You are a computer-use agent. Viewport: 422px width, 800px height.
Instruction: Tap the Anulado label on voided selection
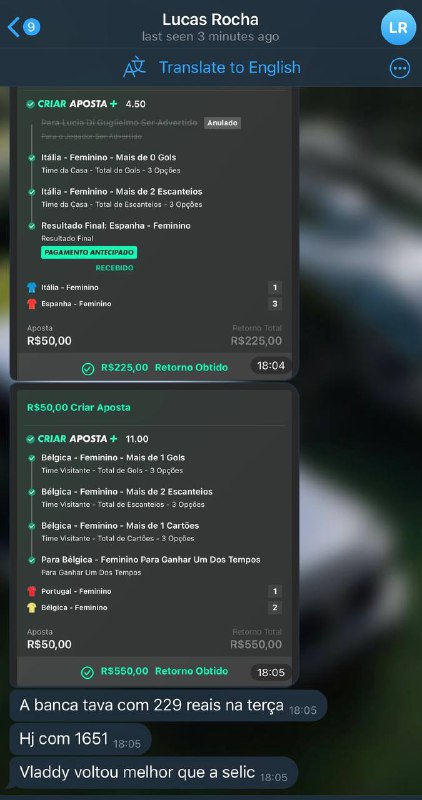click(x=222, y=123)
